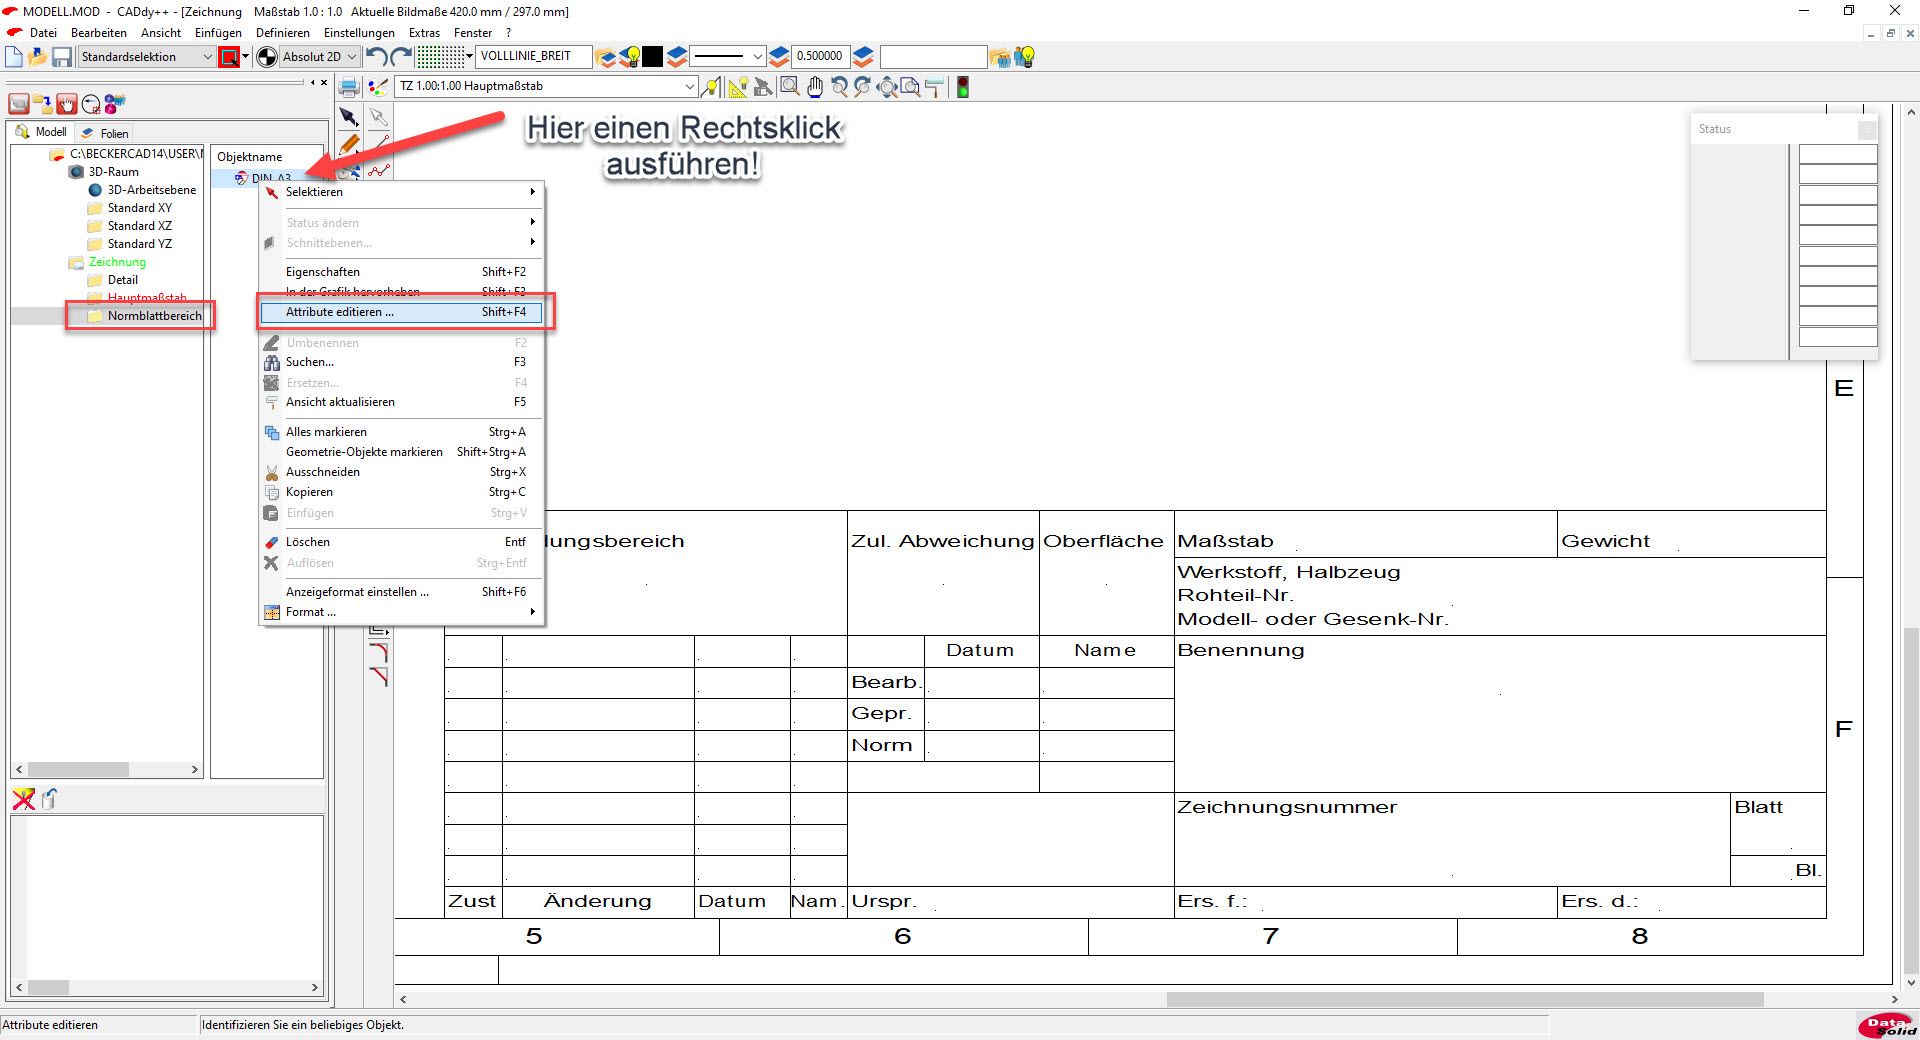The height and width of the screenshot is (1040, 1920).
Task: Choose Alles markieren in context menu
Action: (x=401, y=432)
